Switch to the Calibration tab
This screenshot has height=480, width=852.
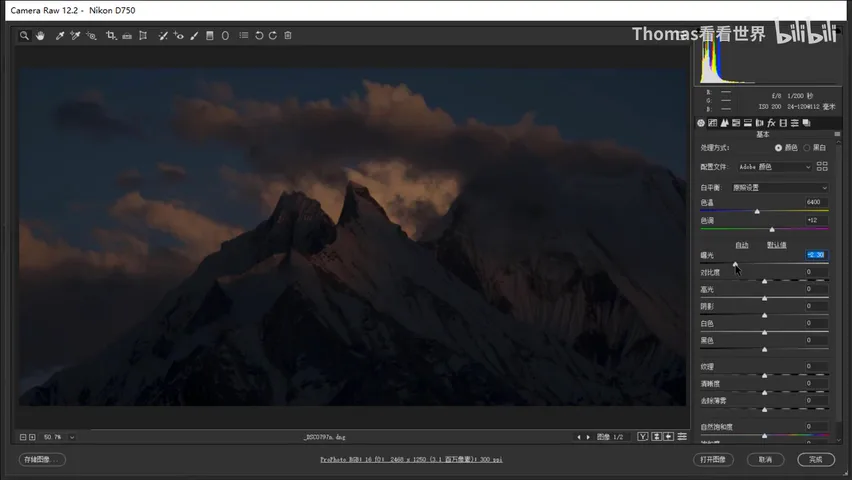(x=783, y=123)
